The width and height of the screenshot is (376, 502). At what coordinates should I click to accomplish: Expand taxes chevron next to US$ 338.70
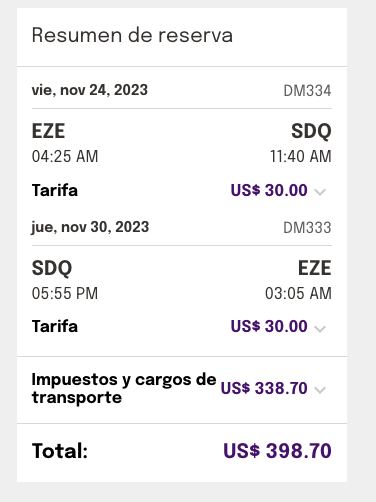click(x=320, y=390)
